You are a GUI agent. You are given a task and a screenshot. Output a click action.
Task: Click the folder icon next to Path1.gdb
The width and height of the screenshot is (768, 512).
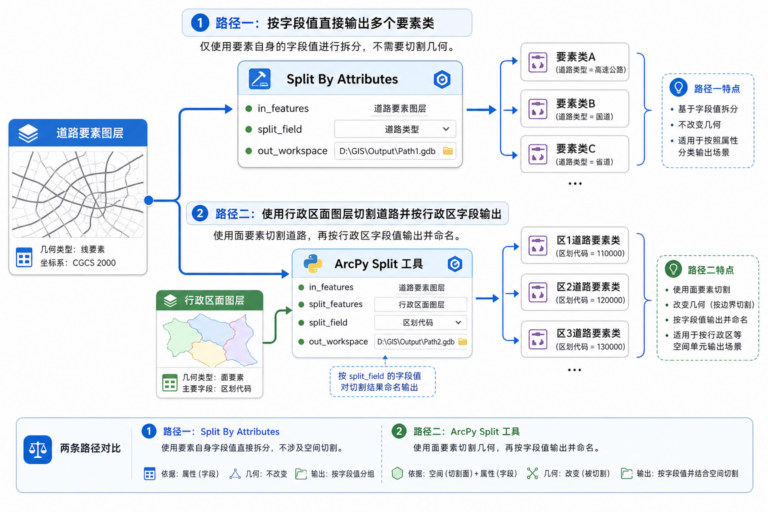point(448,151)
